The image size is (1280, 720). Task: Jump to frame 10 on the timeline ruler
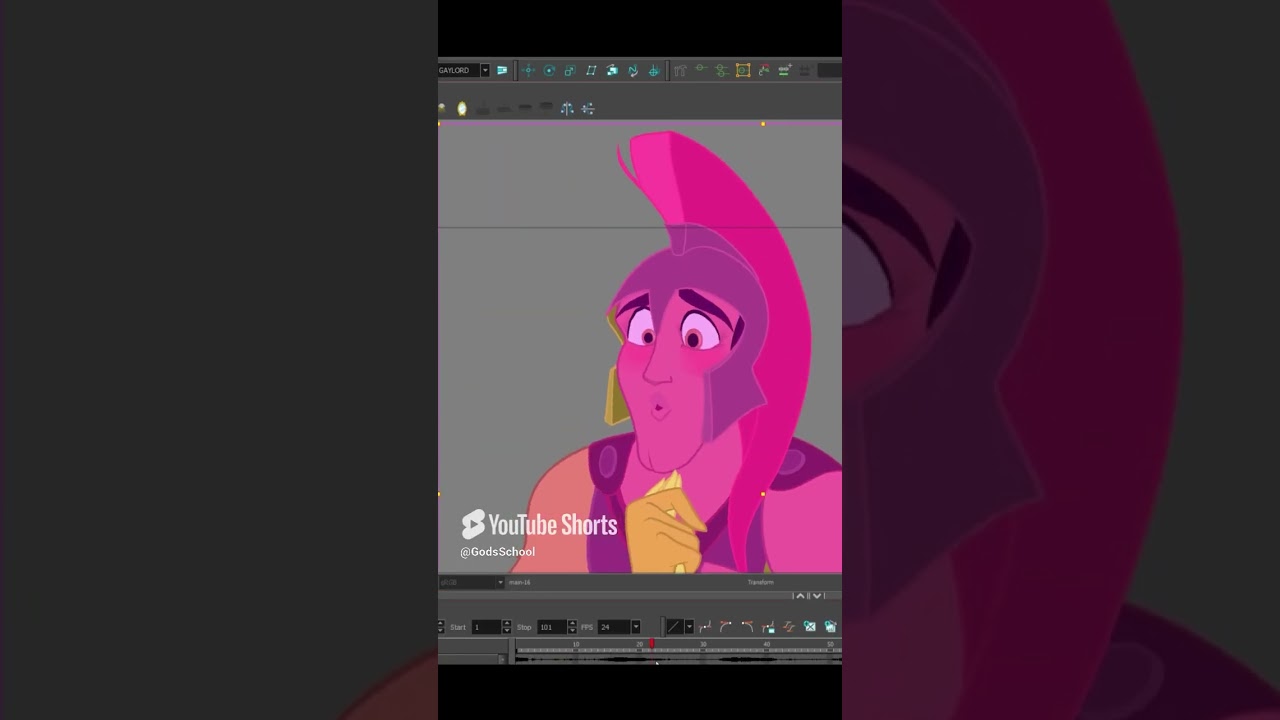(x=576, y=644)
